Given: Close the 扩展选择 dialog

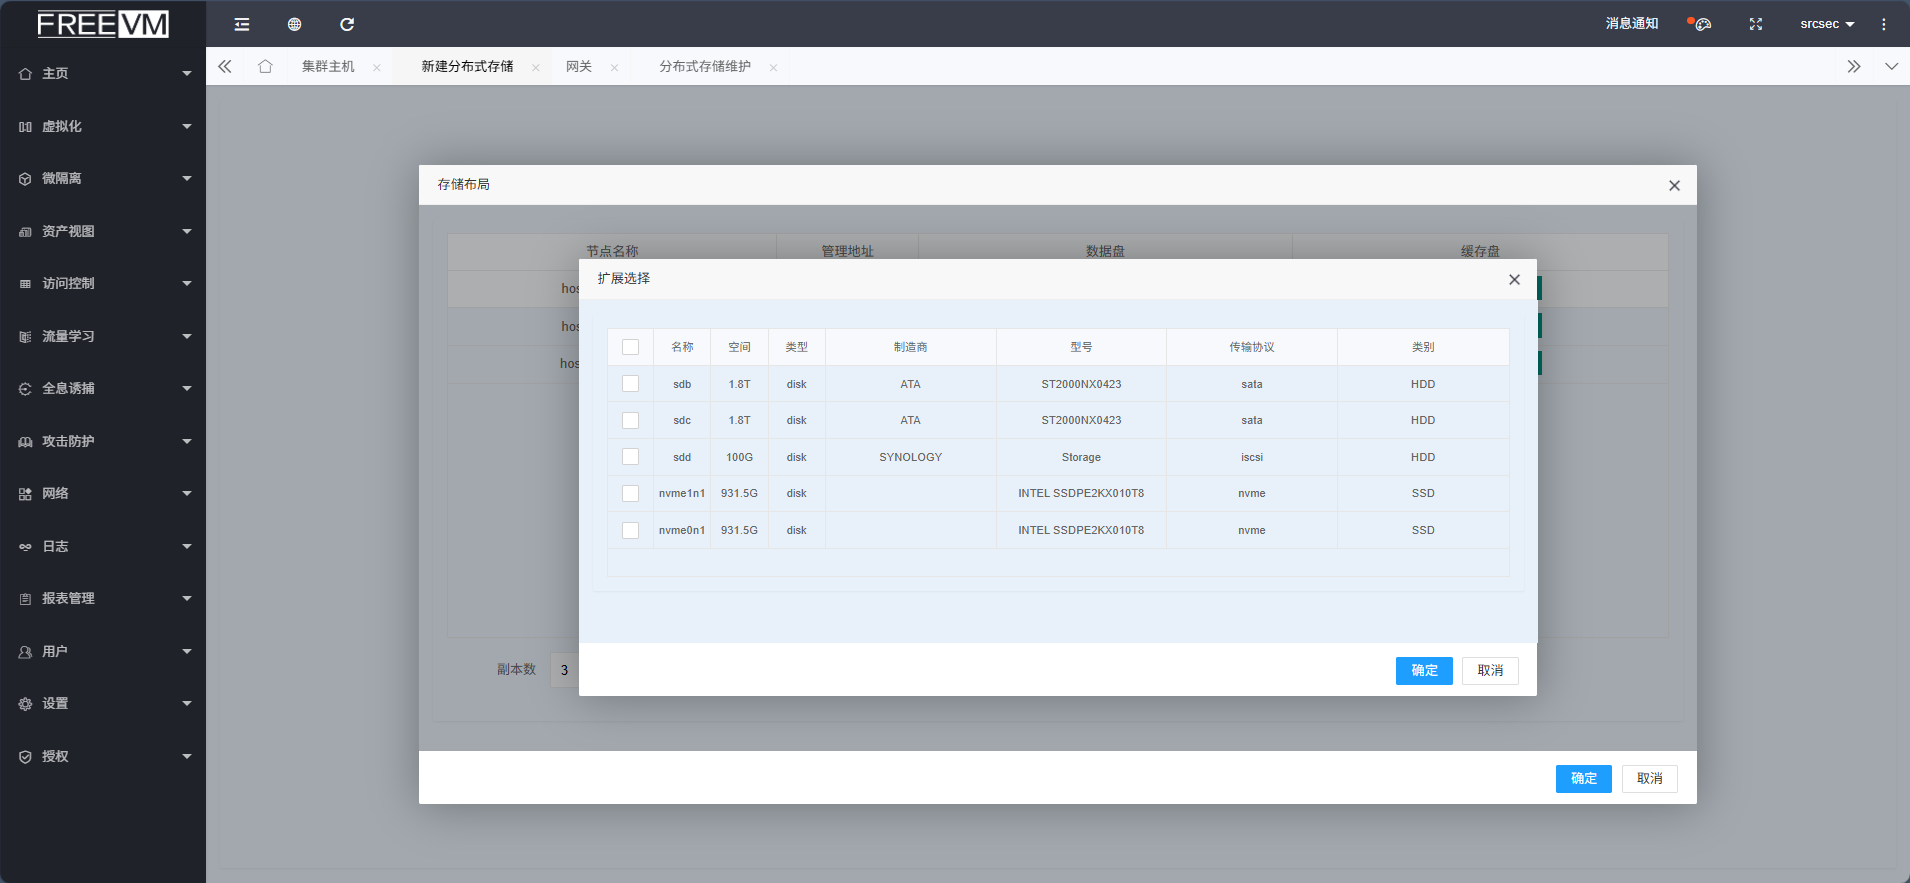Looking at the screenshot, I should [x=1514, y=280].
